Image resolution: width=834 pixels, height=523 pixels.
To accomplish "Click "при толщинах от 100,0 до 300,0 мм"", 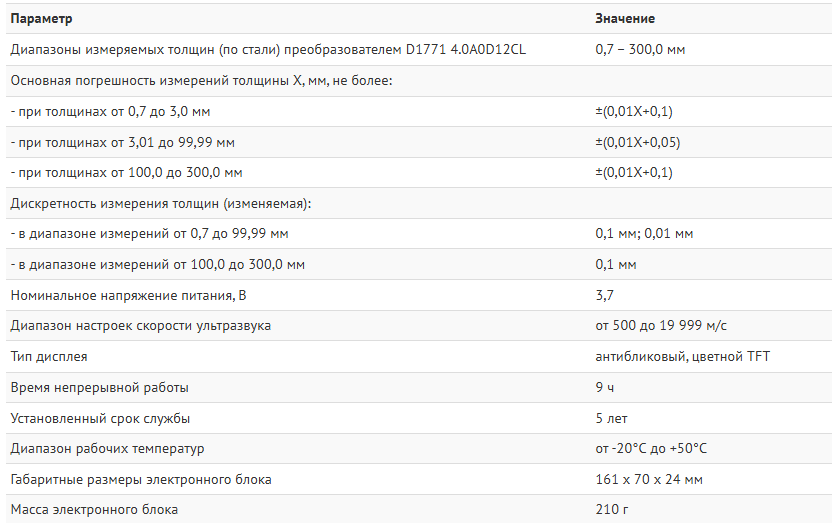I will [x=126, y=172].
